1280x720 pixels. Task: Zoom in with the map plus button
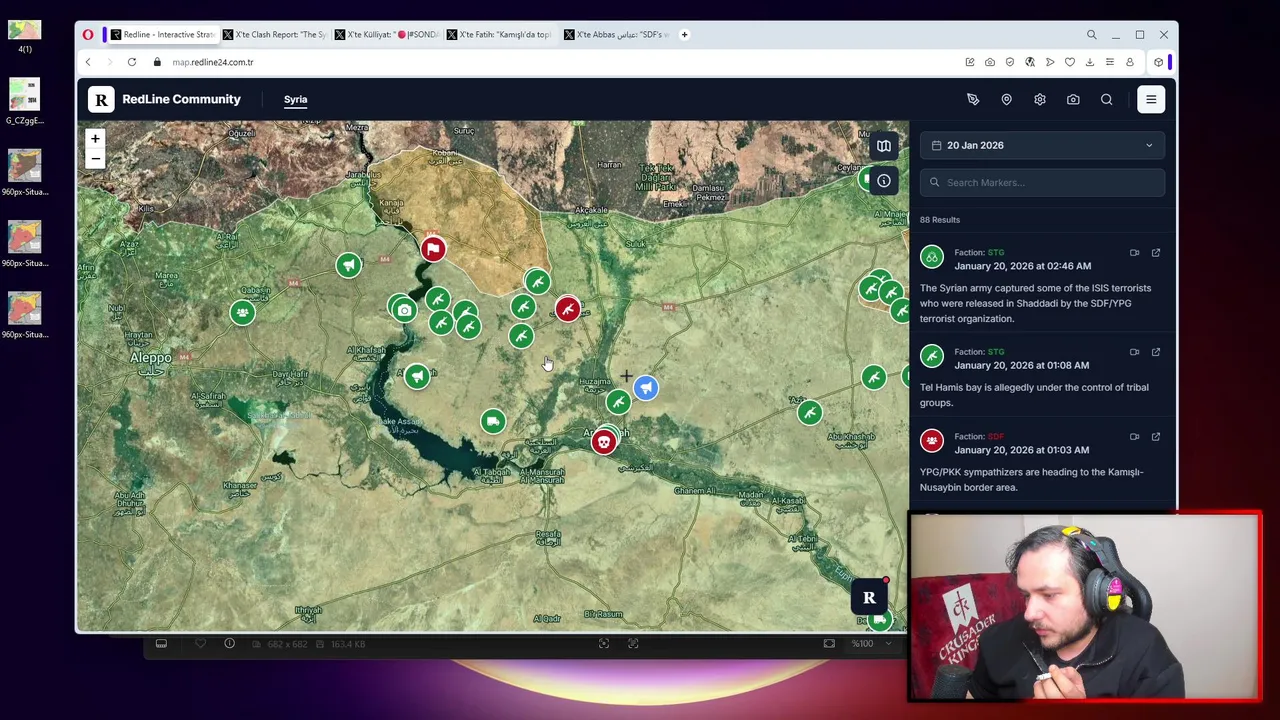tap(95, 139)
